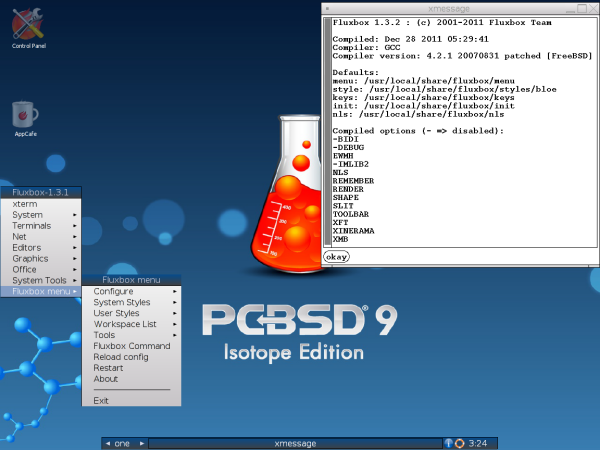Click the 'Compiler version: 4.2.1' line
600x450 pixels.
pyautogui.click(x=462, y=56)
